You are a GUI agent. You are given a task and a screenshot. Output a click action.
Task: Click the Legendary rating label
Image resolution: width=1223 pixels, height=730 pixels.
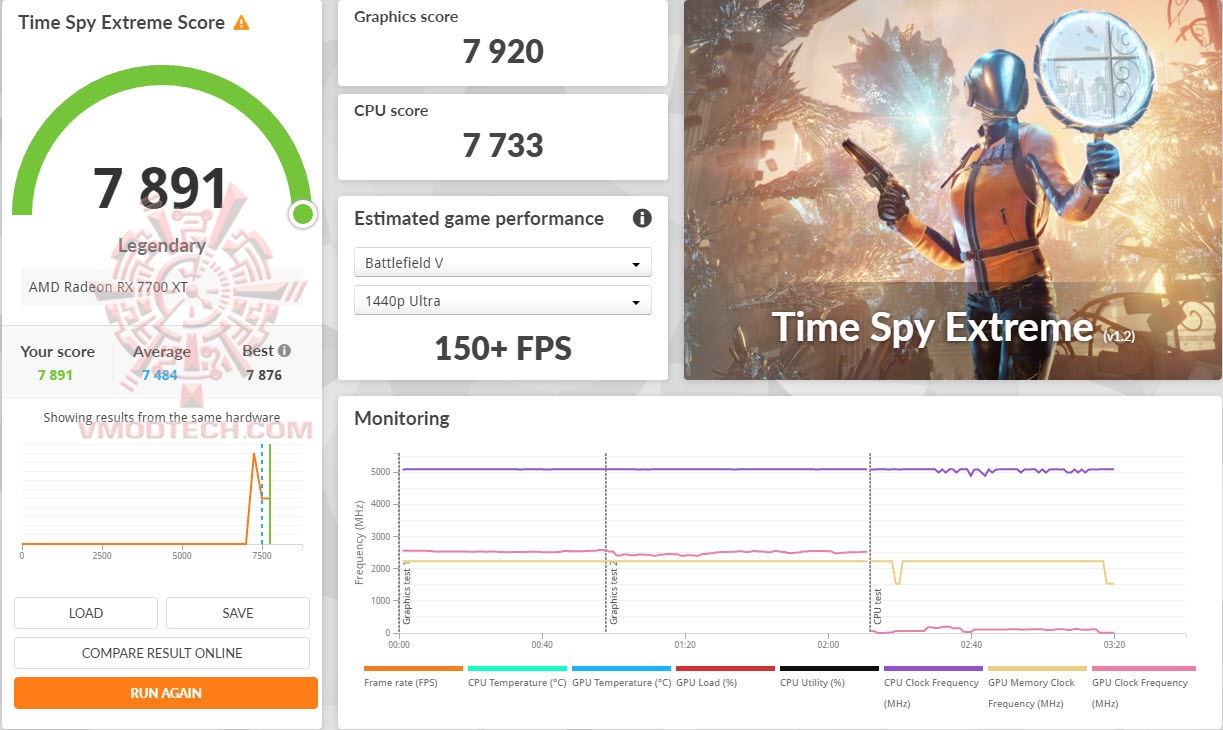[162, 245]
